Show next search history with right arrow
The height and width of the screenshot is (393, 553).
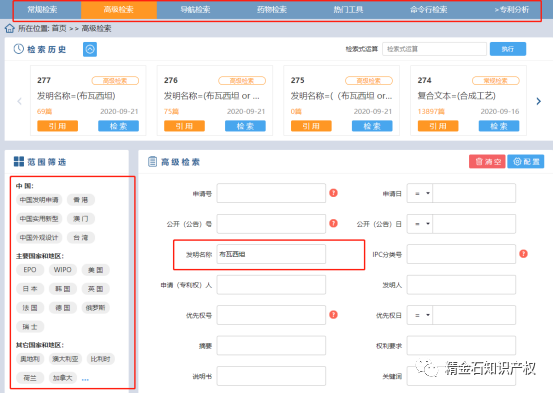539,101
